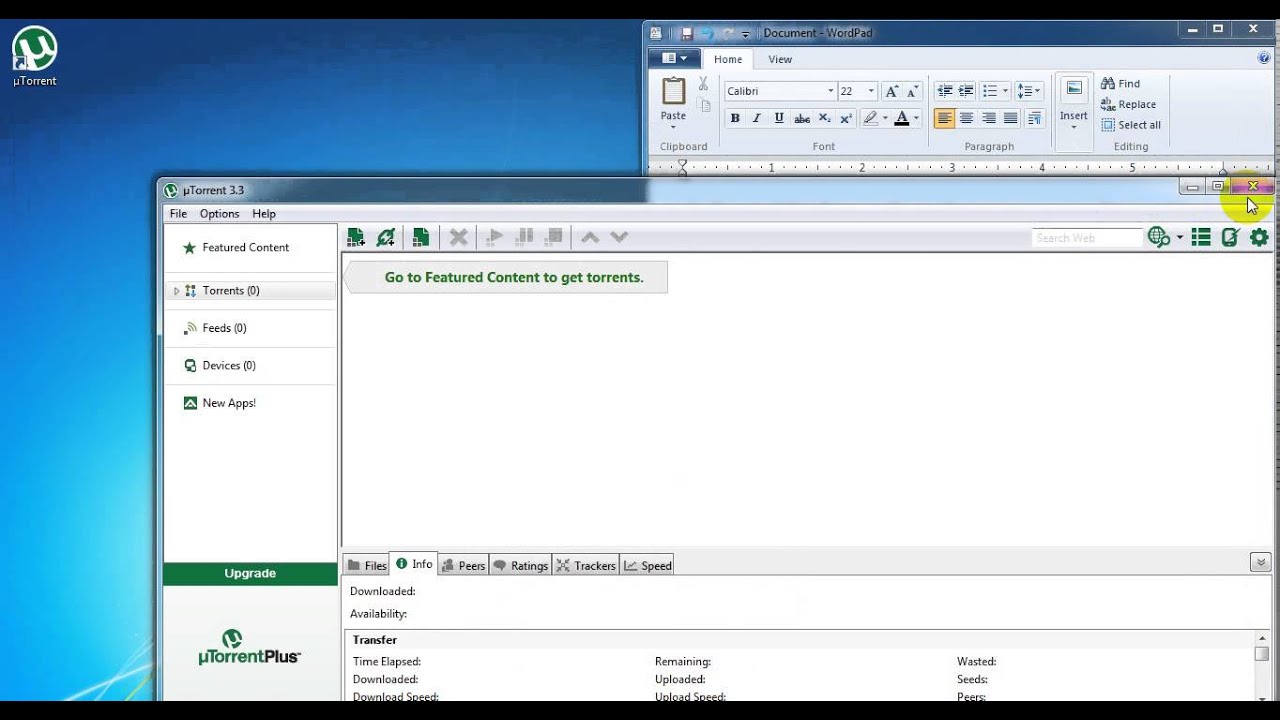The height and width of the screenshot is (720, 1280).
Task: Open the uTorrent Help menu
Action: coord(264,214)
